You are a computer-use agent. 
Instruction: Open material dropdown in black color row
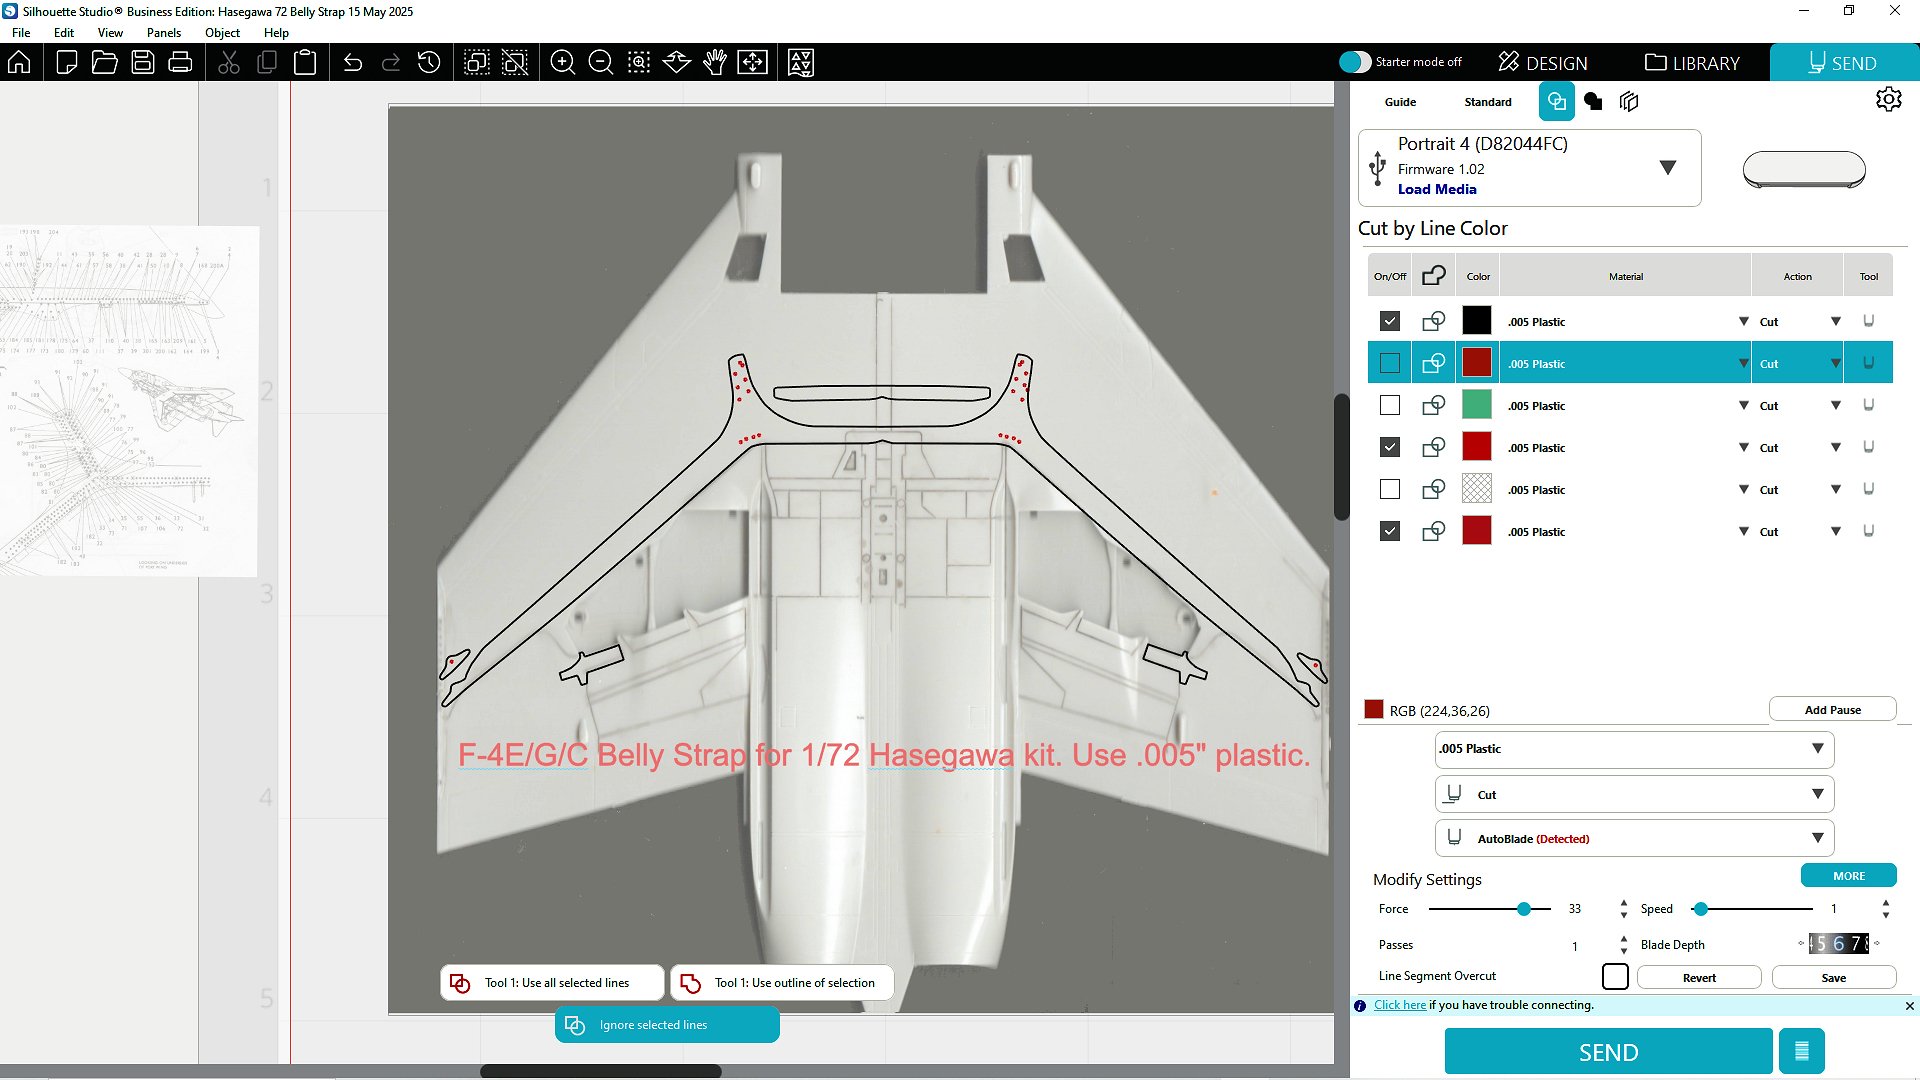[1743, 321]
